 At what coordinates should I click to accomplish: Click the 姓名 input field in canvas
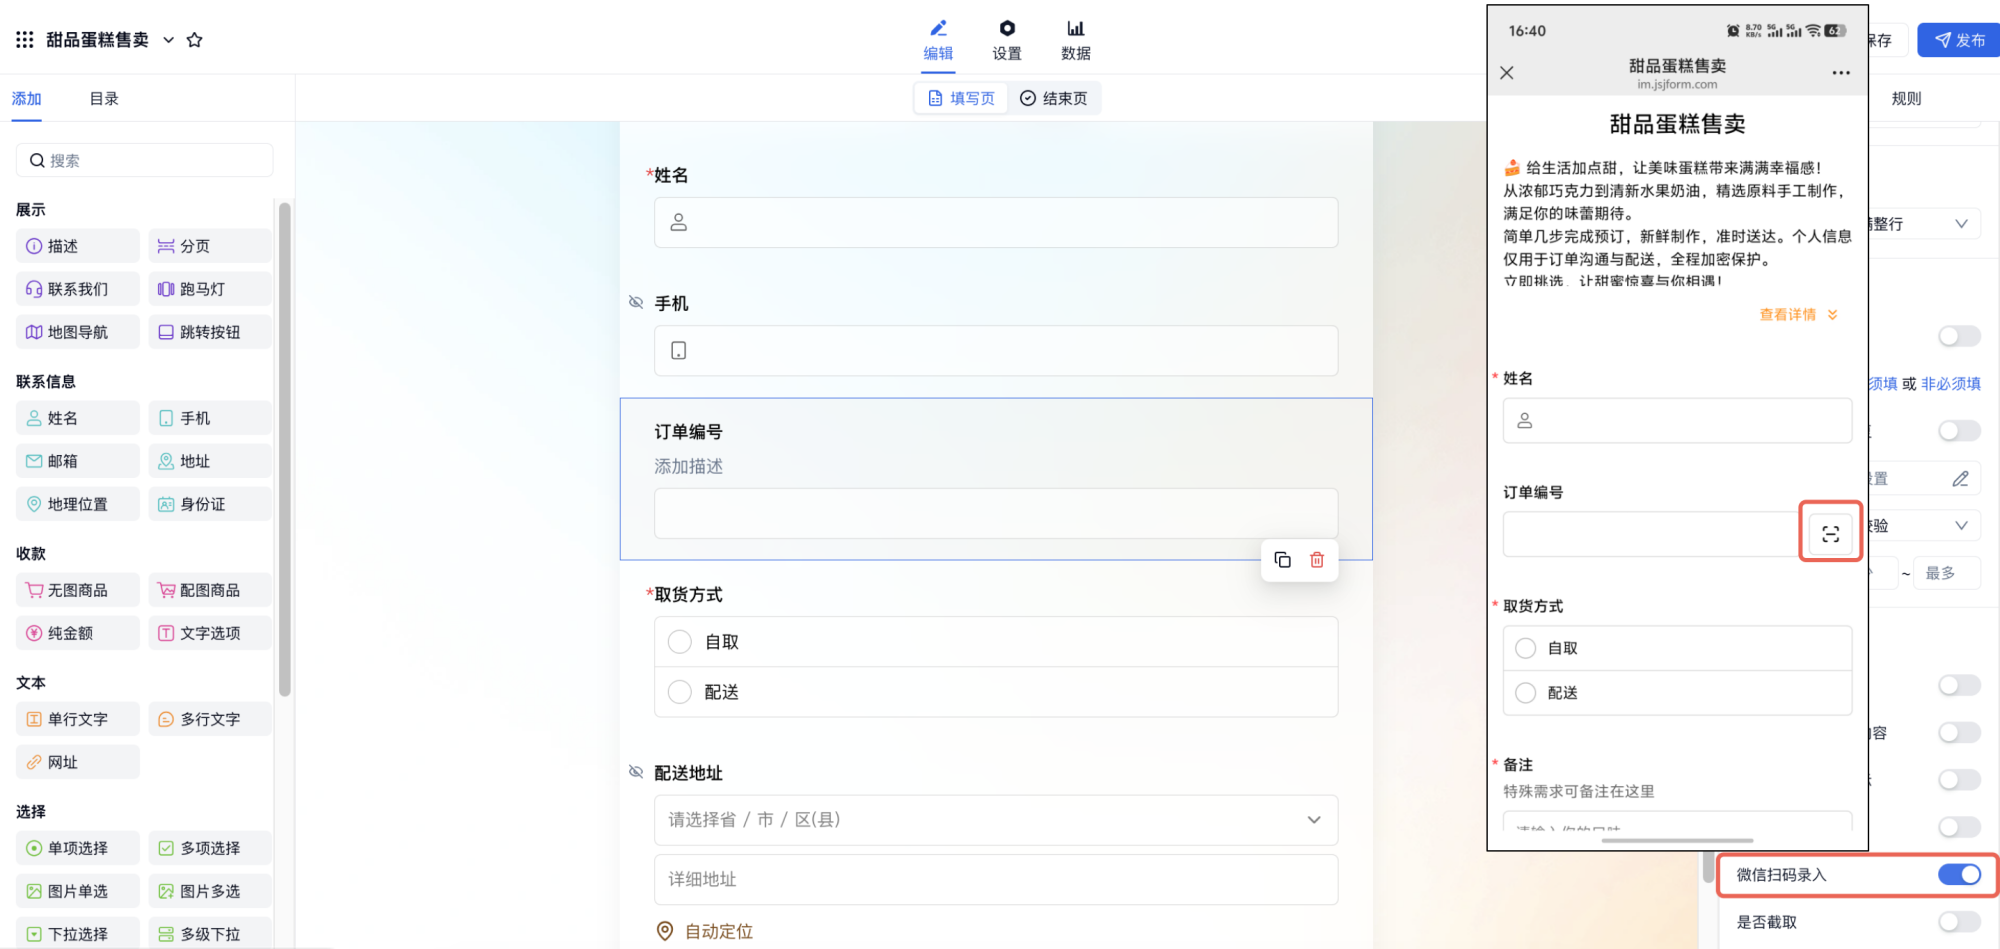point(996,222)
